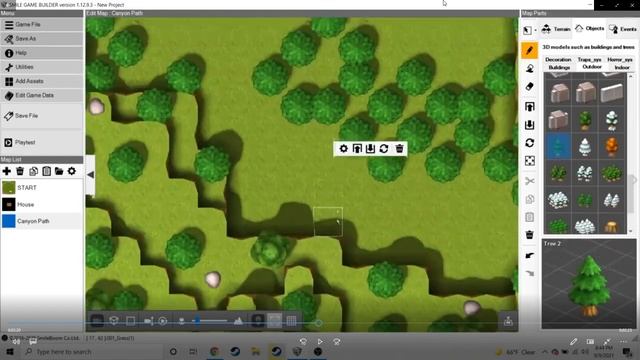Click the object list scrollbar down arrow
The image size is (640, 360).
631,231
